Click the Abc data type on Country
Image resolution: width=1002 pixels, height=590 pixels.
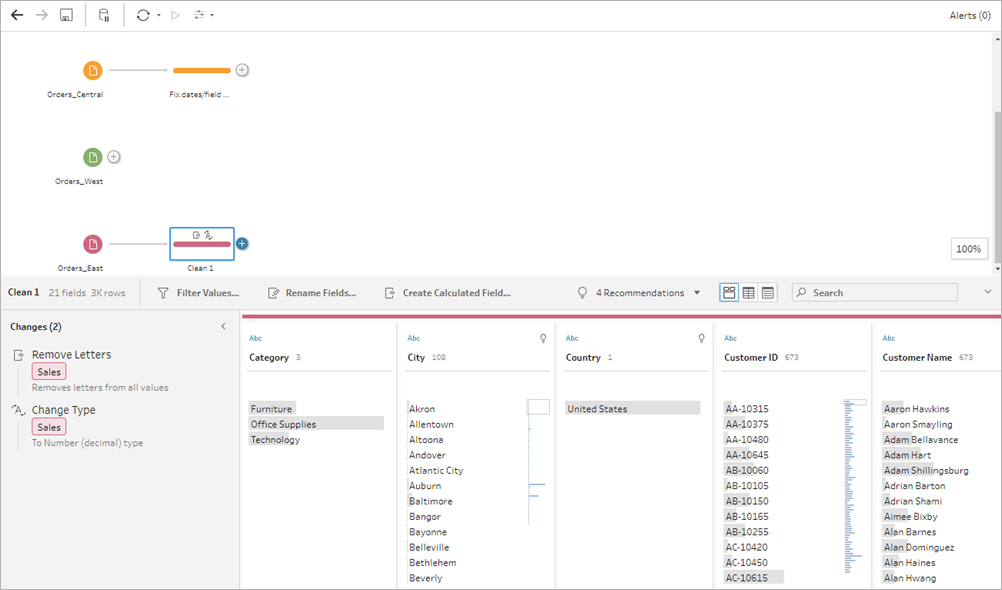tap(572, 338)
